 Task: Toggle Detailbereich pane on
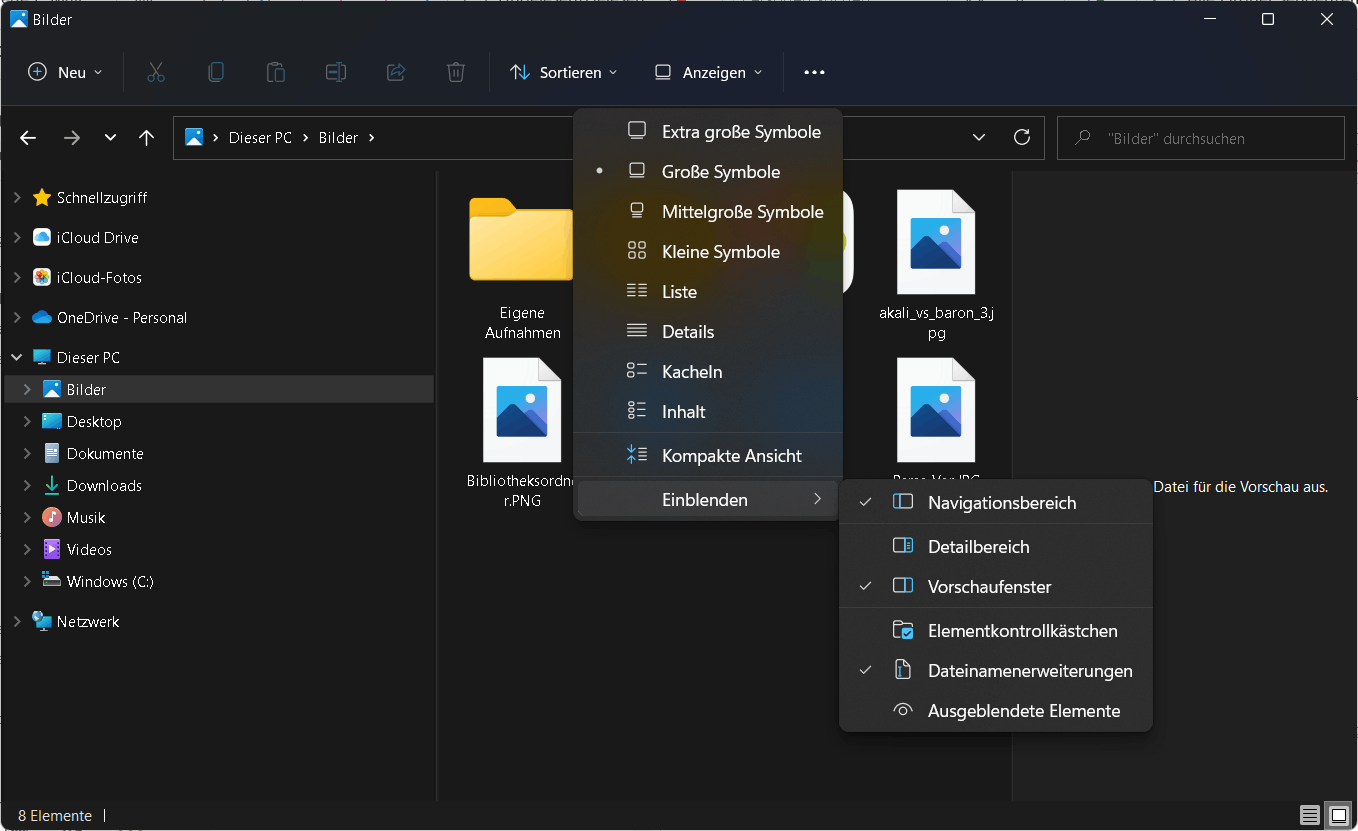point(996,547)
